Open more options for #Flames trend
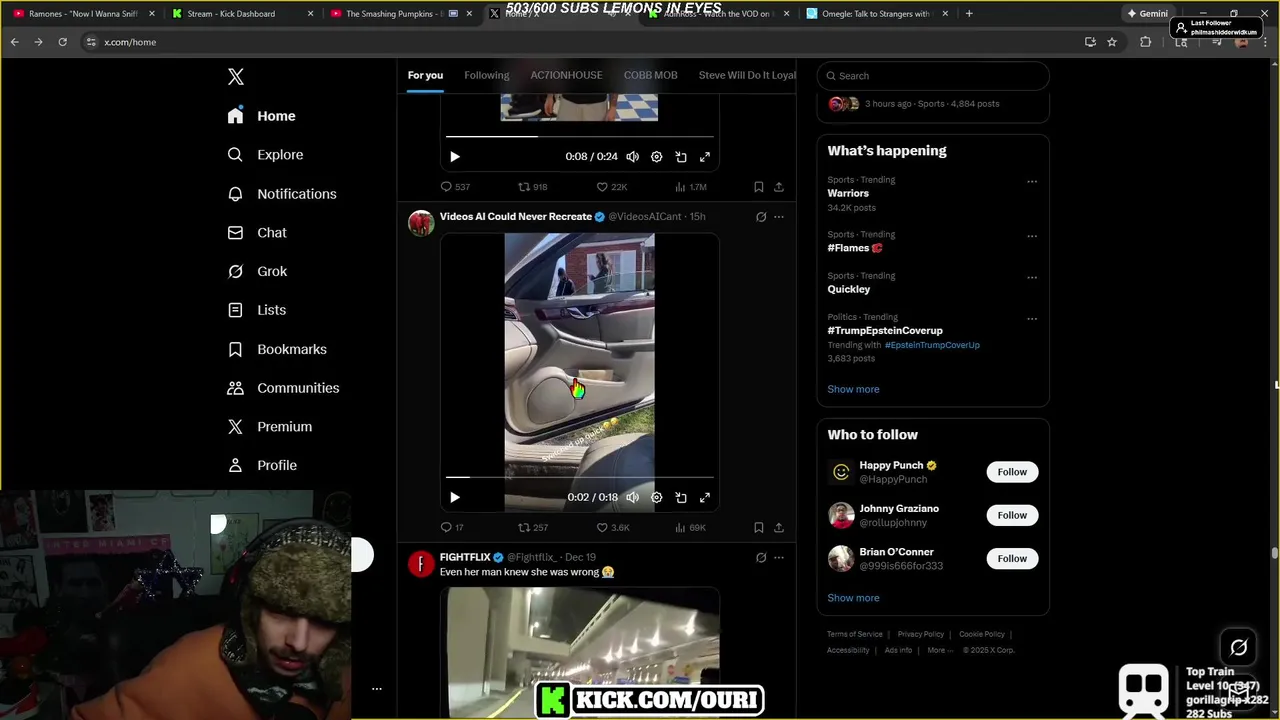1280x720 pixels. coord(1032,237)
